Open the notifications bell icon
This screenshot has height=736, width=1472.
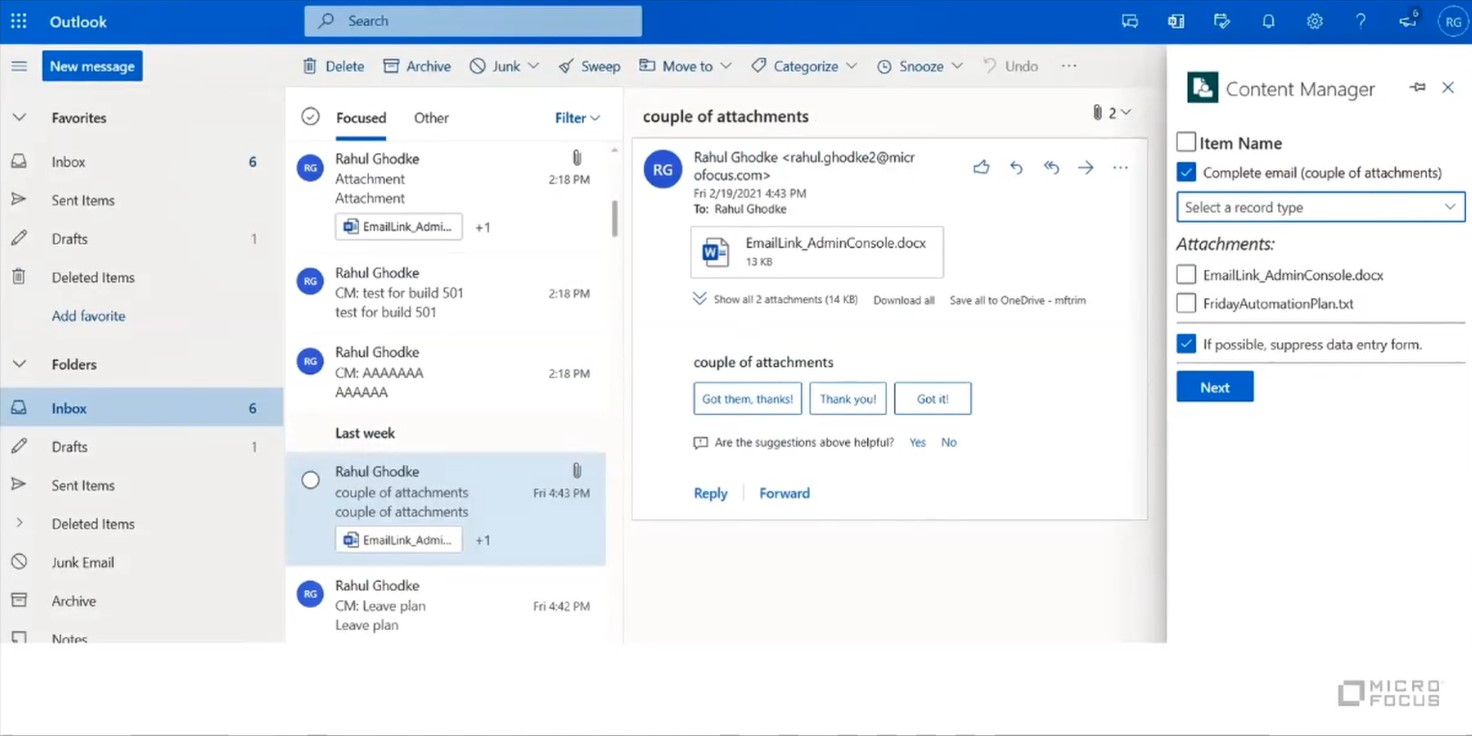1268,21
